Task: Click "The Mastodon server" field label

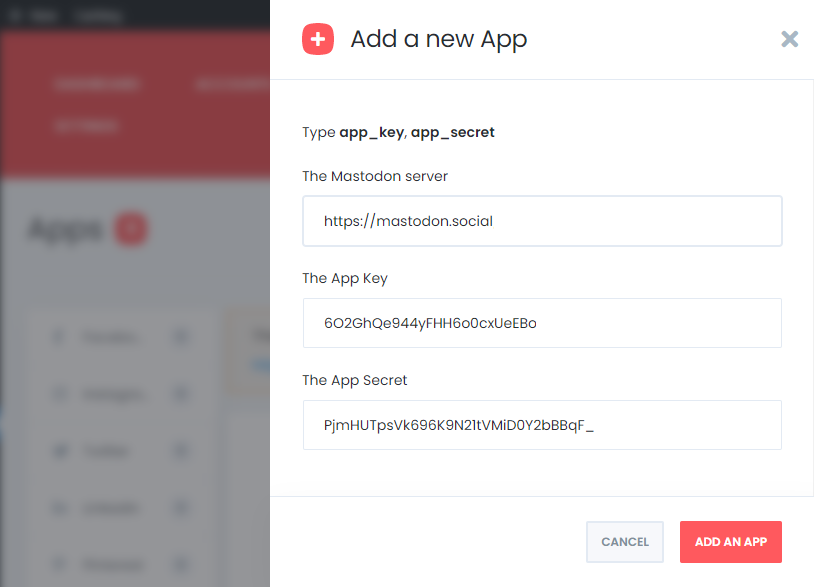Action: [x=375, y=176]
